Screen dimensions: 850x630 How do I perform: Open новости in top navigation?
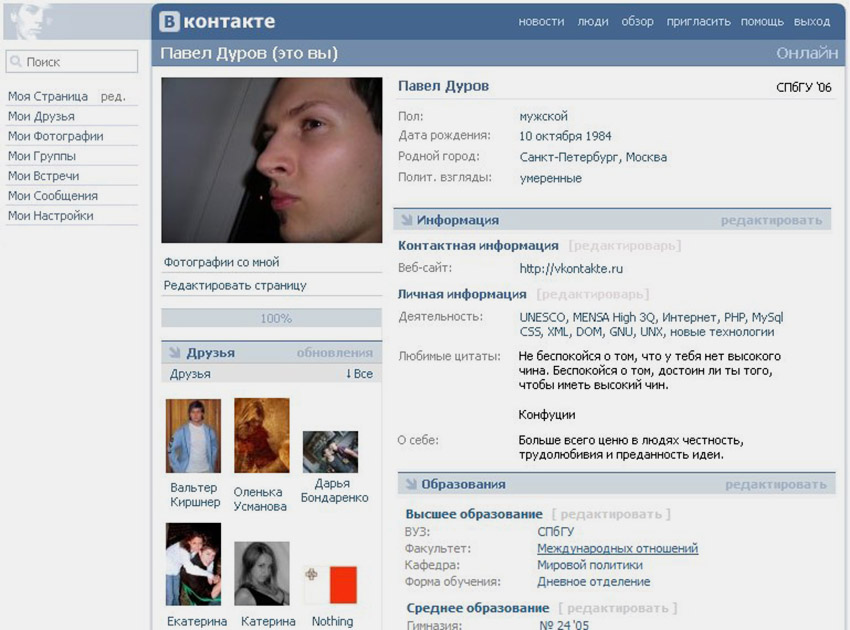coord(541,22)
